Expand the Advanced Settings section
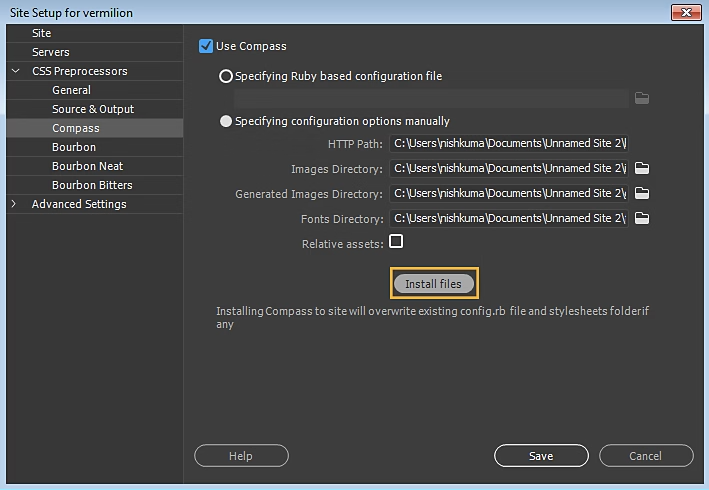 click(x=15, y=204)
